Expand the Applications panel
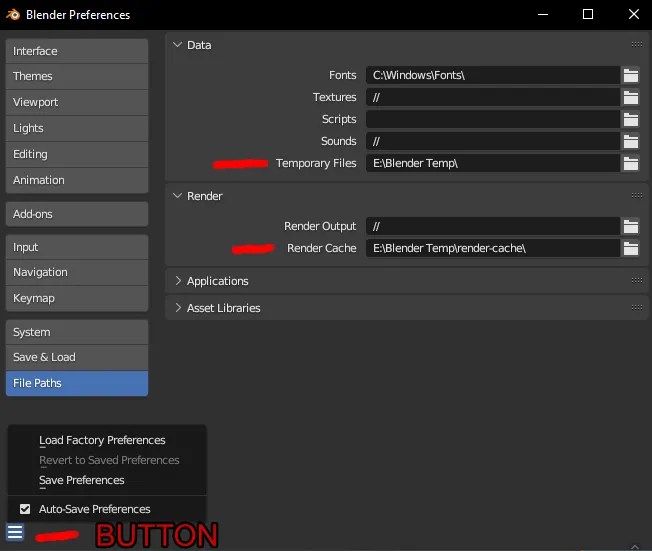Viewport: 652px width, 551px height. click(x=178, y=281)
